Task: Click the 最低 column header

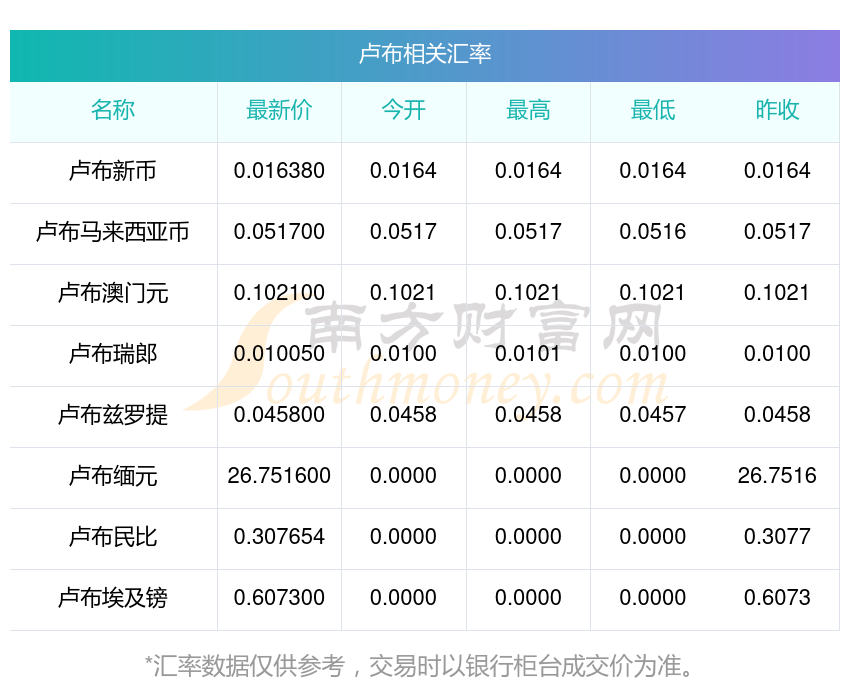Action: 652,110
